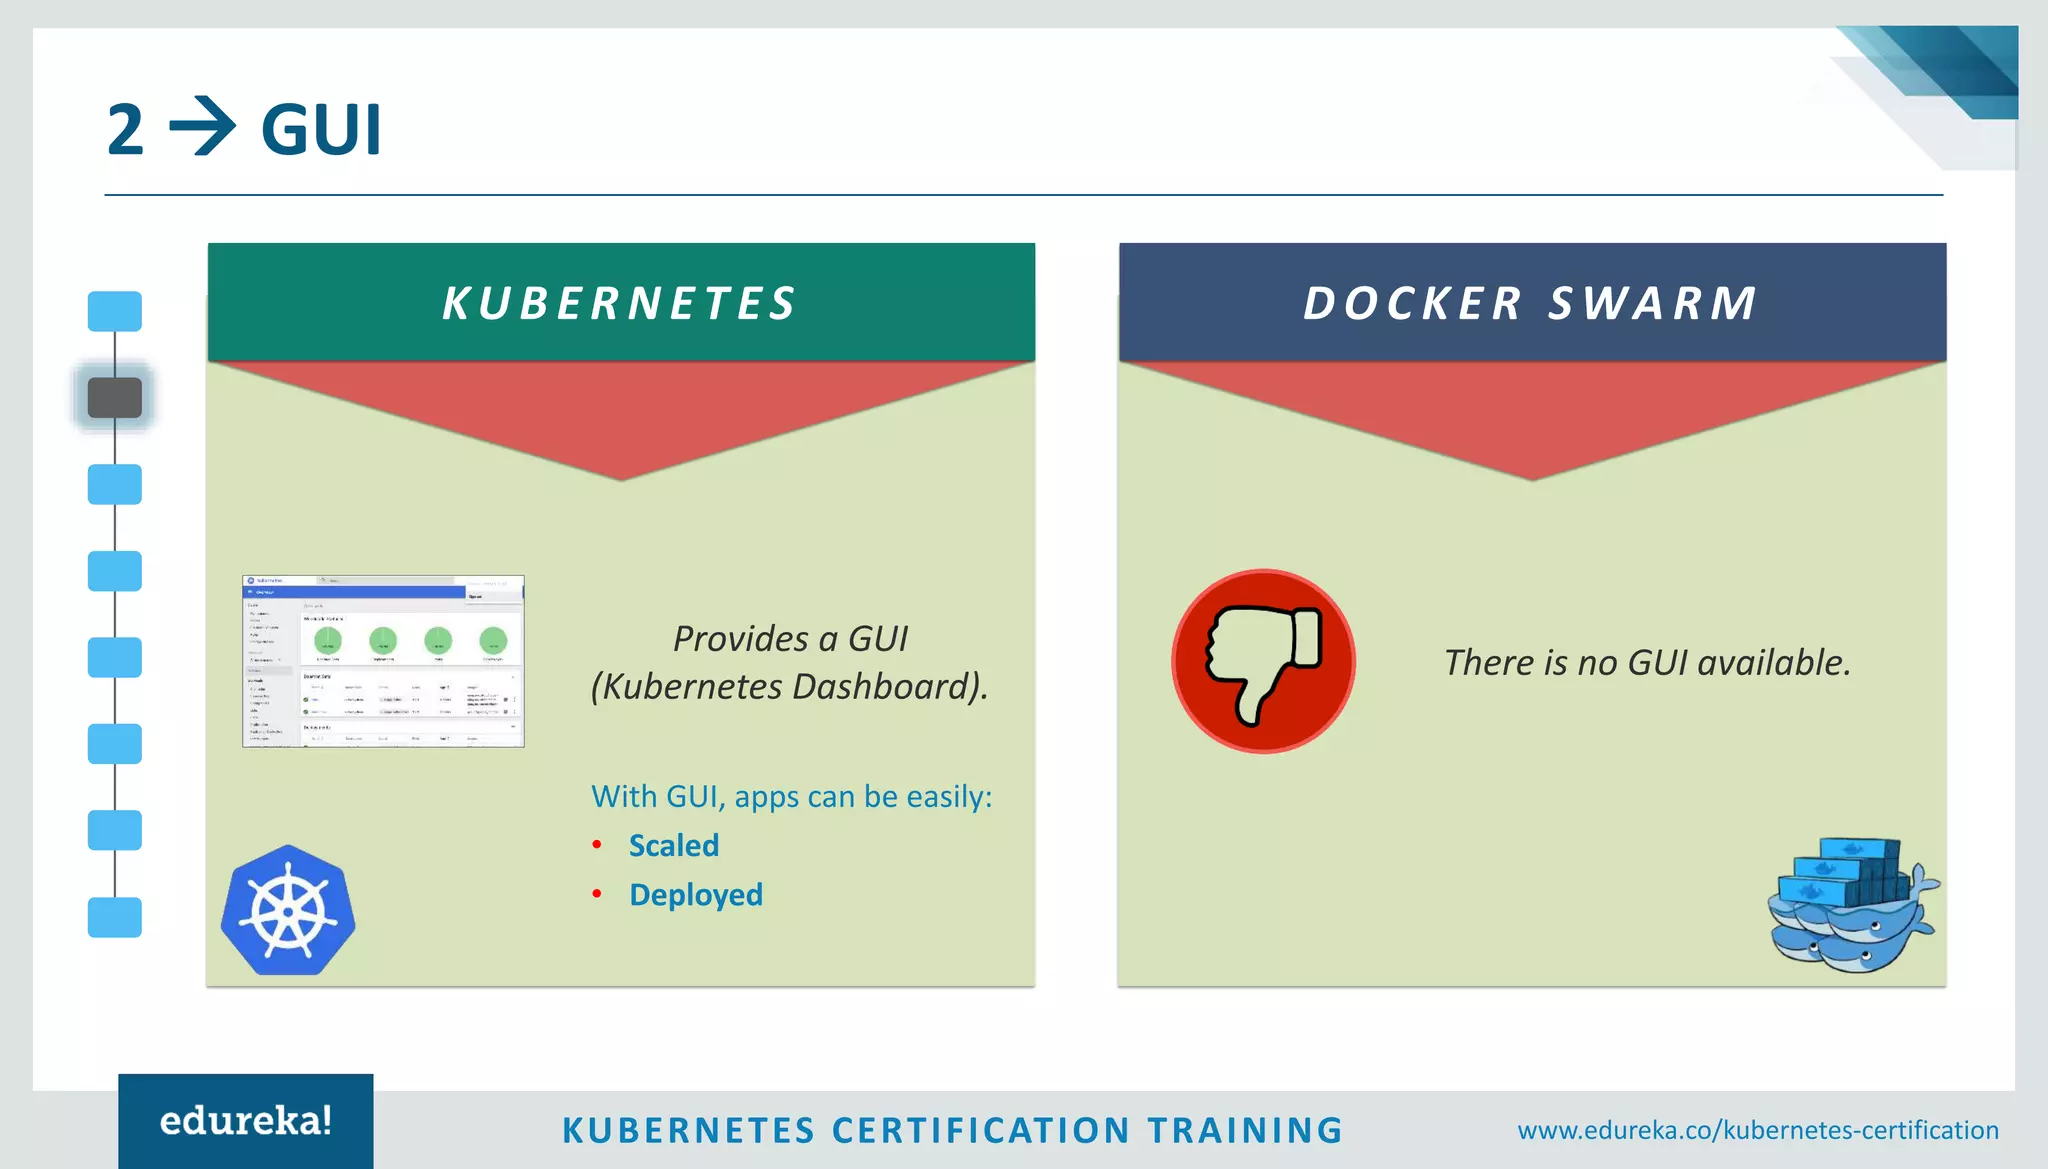The width and height of the screenshot is (2048, 1169).
Task: Click the red thumbs-down icon
Action: tap(1263, 661)
